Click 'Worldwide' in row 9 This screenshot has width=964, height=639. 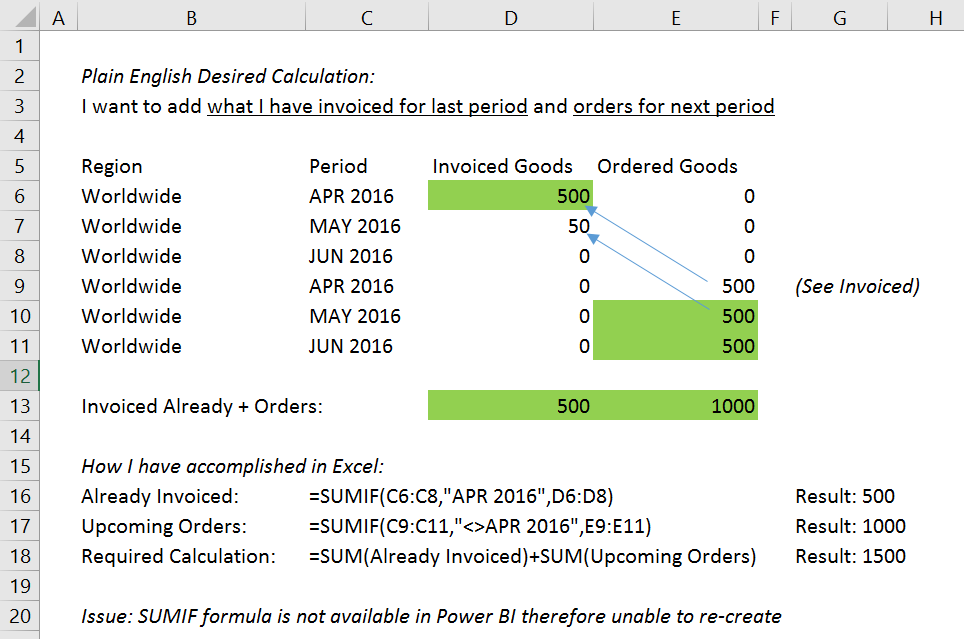pyautogui.click(x=132, y=286)
